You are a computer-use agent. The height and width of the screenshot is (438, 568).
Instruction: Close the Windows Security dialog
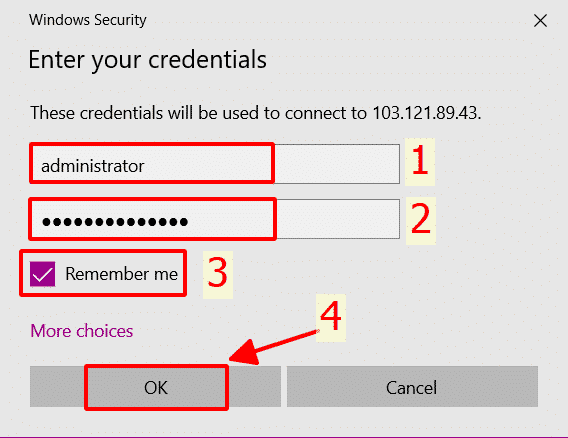click(x=540, y=21)
